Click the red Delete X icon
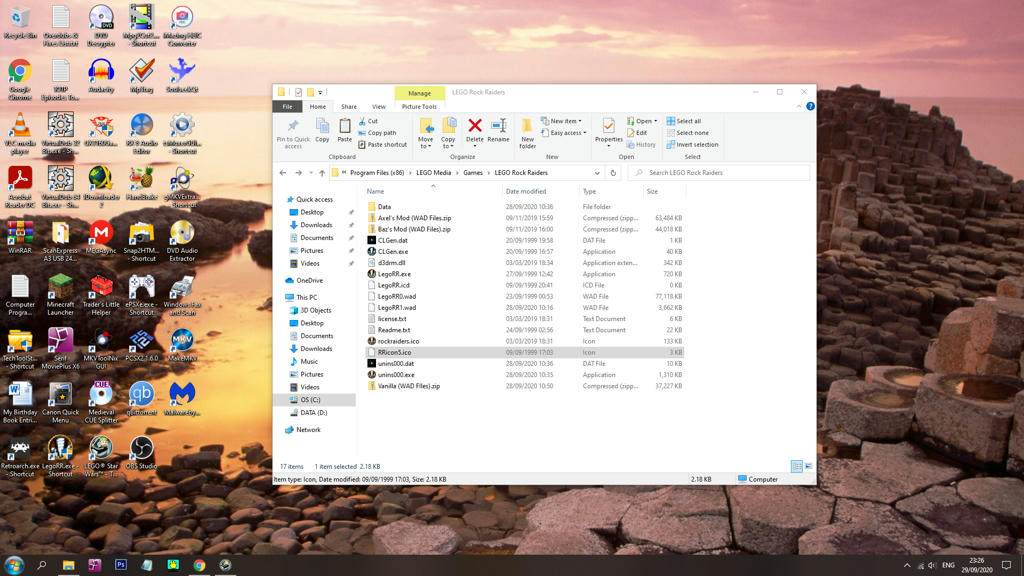This screenshot has height=576, width=1024. pos(475,125)
